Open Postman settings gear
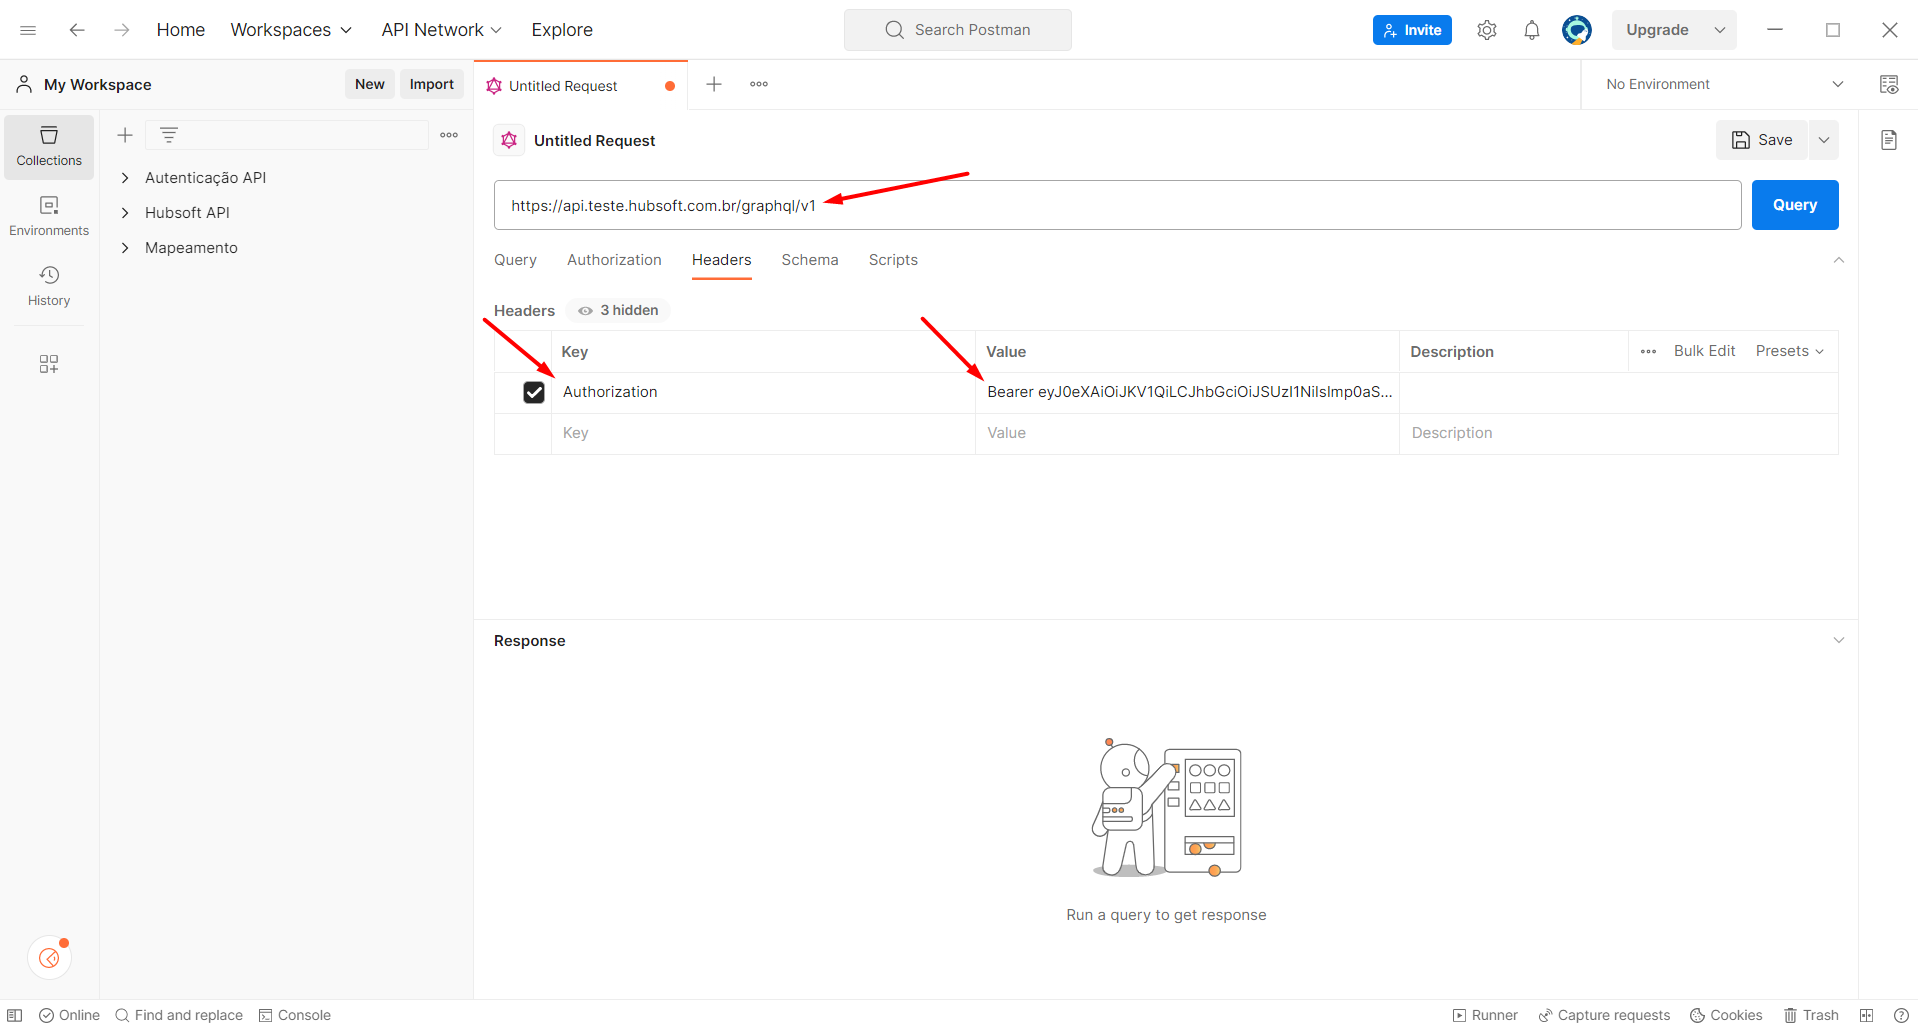 [x=1487, y=30]
